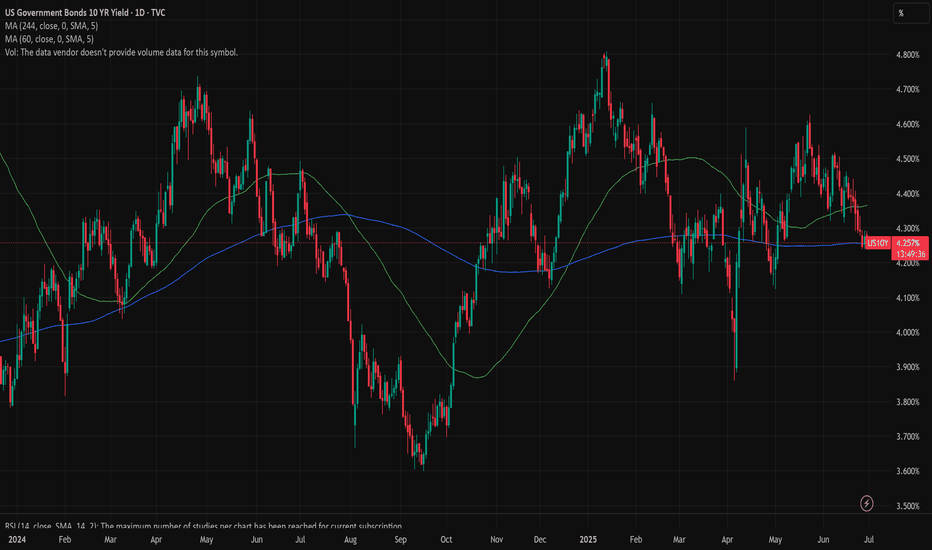
Task: Click the 4.257% current price label
Action: tap(908, 243)
